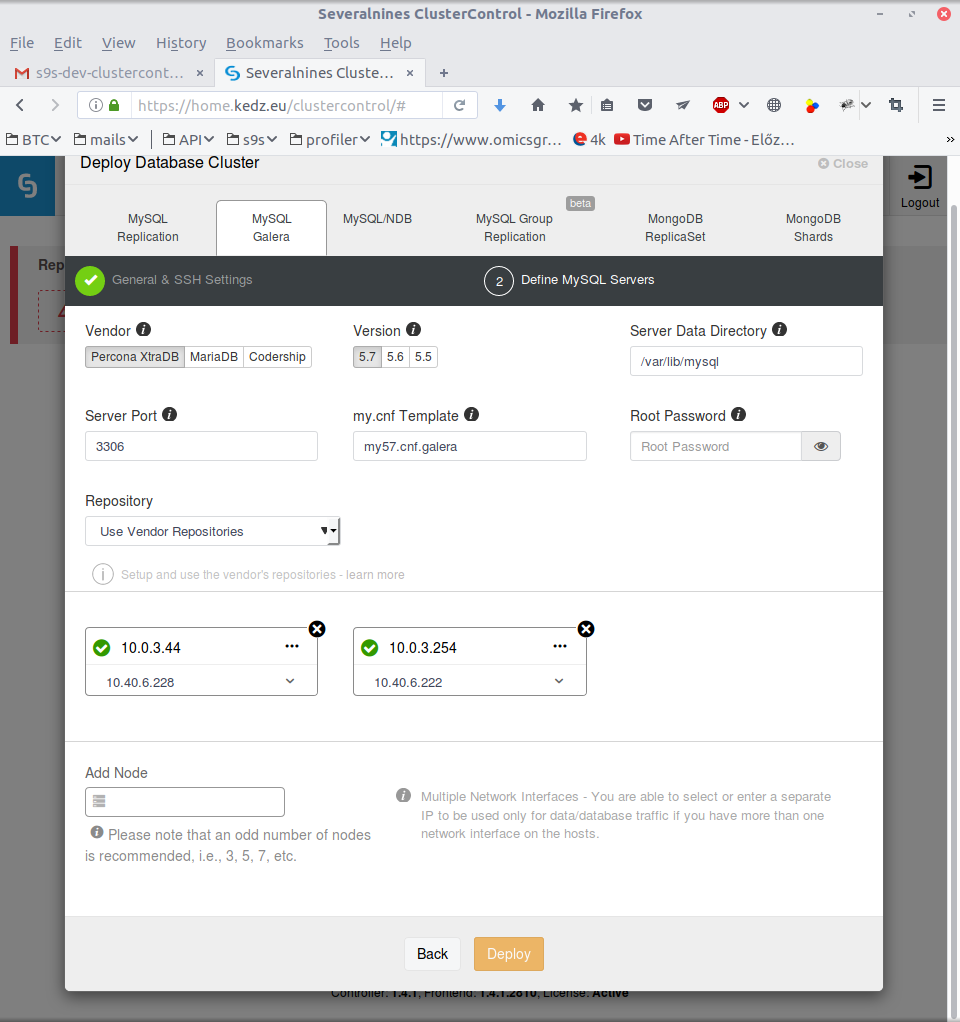
Task: Click the my.cnf Template field
Action: (x=470, y=446)
